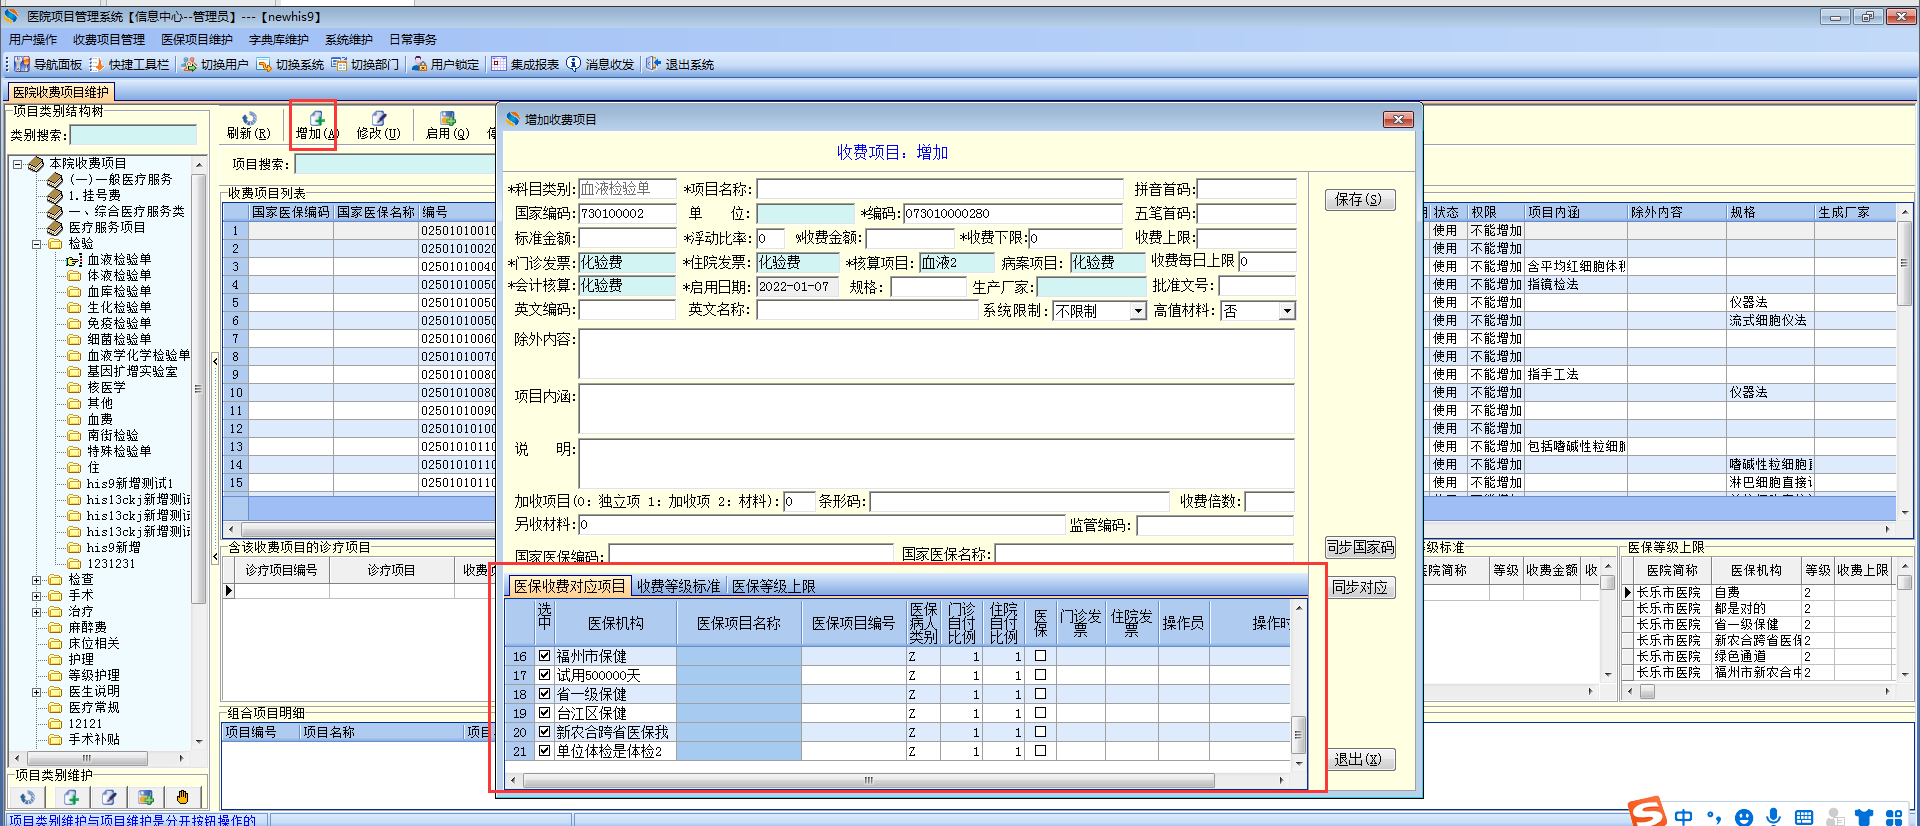
Task: Click the 刷新(R) refresh item list icon
Action: [249, 118]
